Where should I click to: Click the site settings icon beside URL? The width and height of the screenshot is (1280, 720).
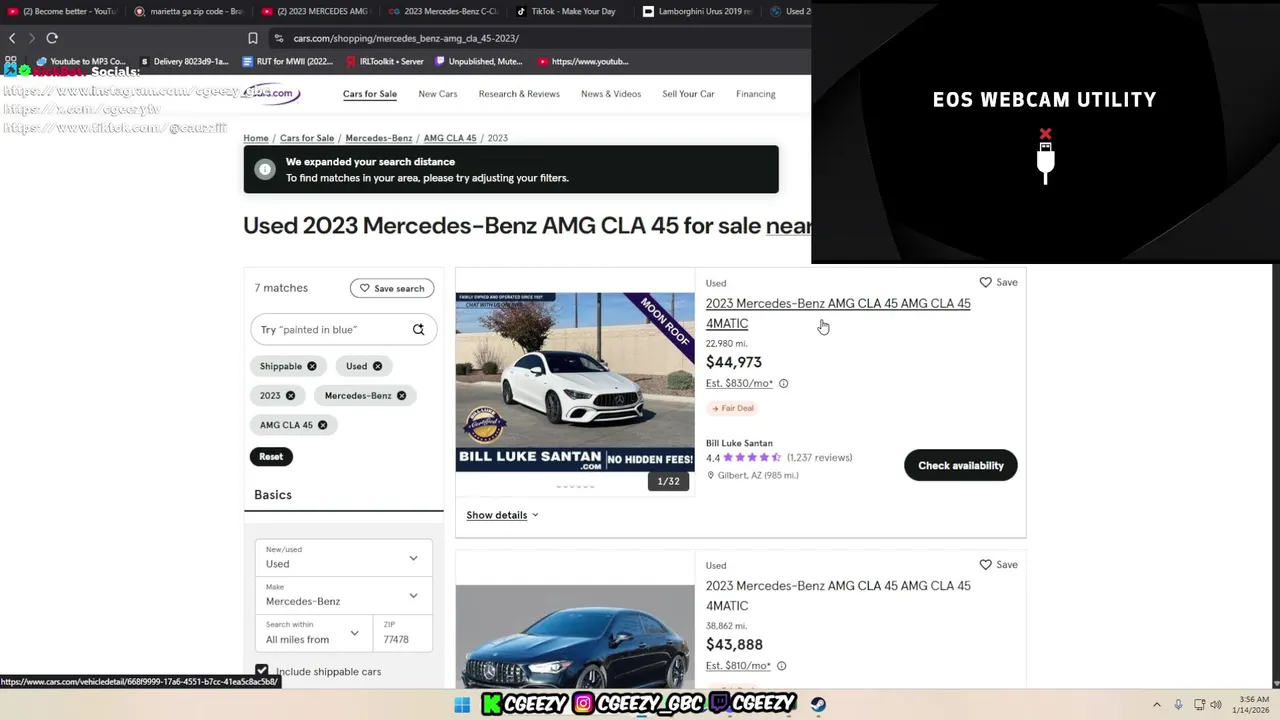coord(278,38)
